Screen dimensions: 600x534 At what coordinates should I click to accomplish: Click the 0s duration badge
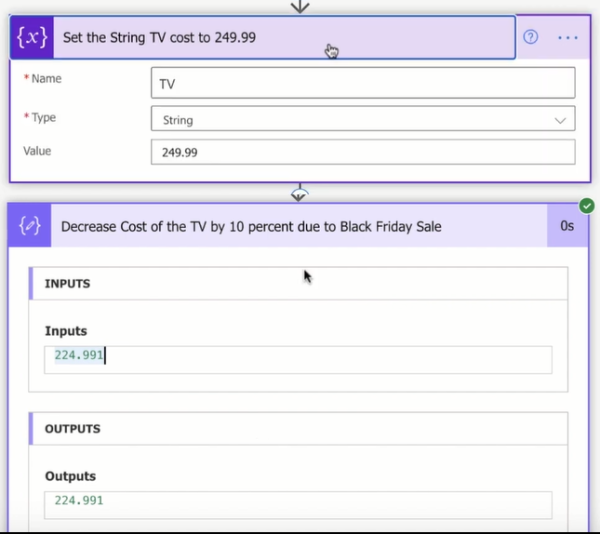tap(567, 226)
